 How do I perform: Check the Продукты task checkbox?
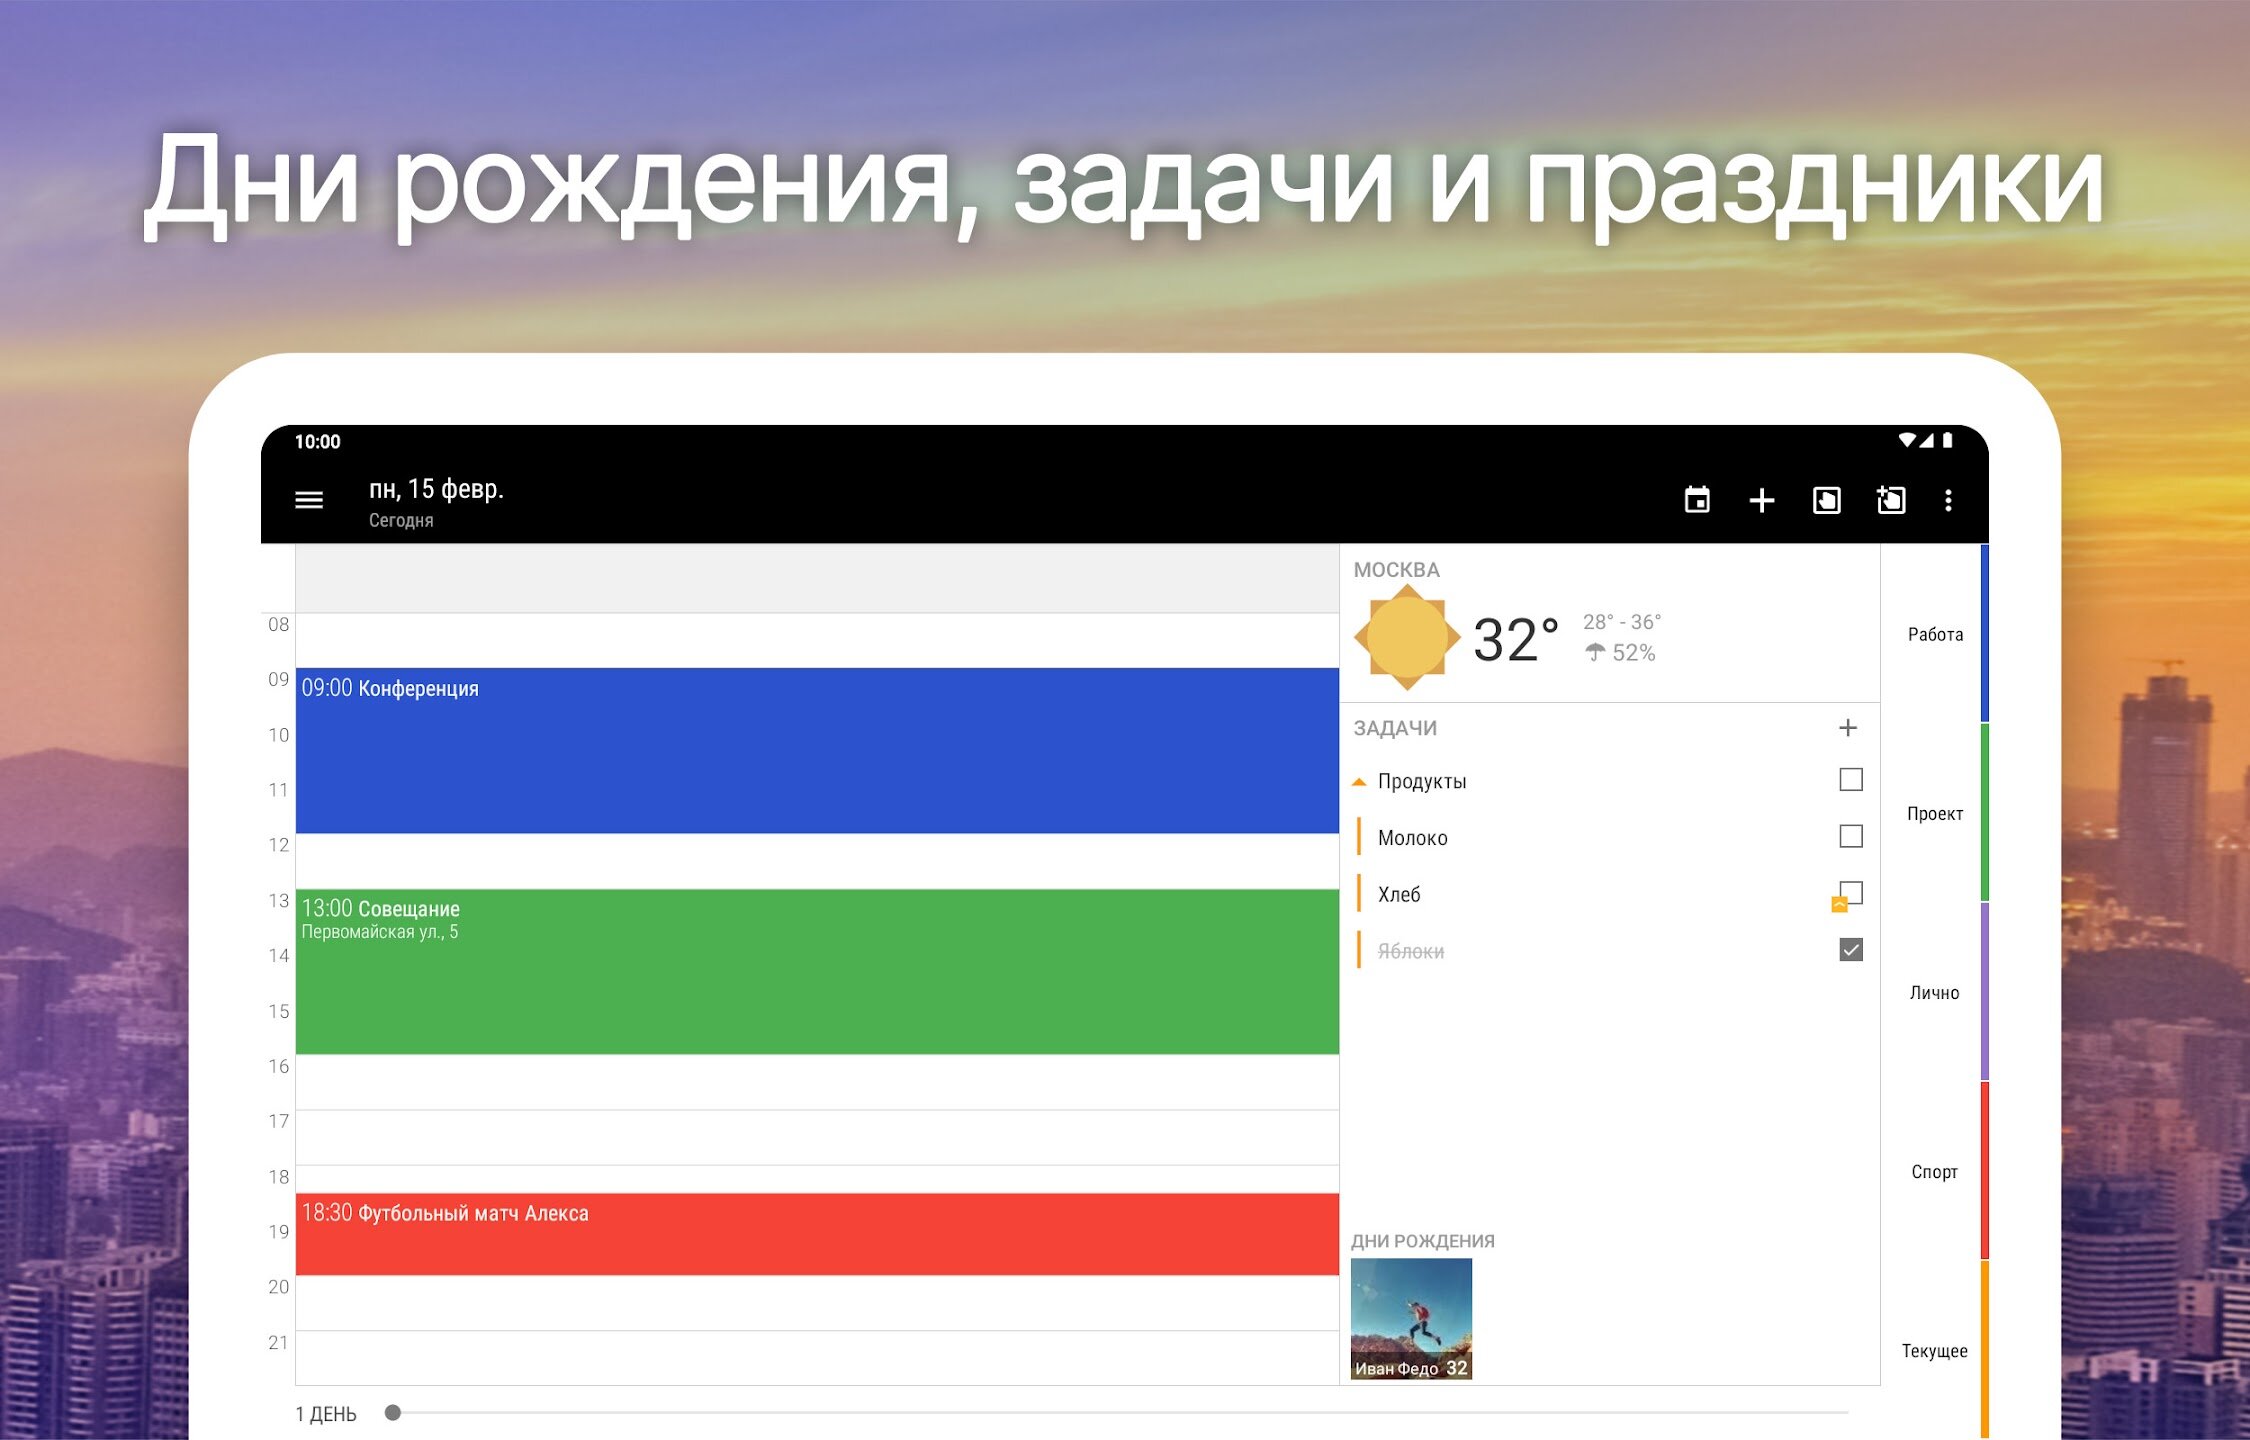1851,780
